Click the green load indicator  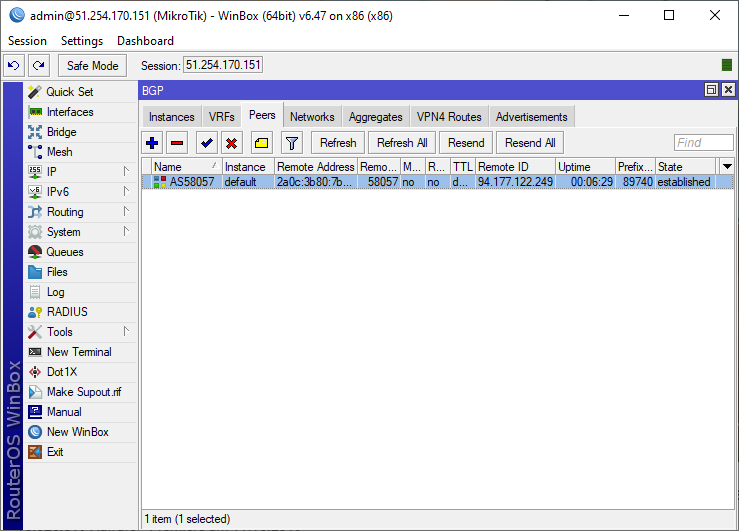click(726, 65)
